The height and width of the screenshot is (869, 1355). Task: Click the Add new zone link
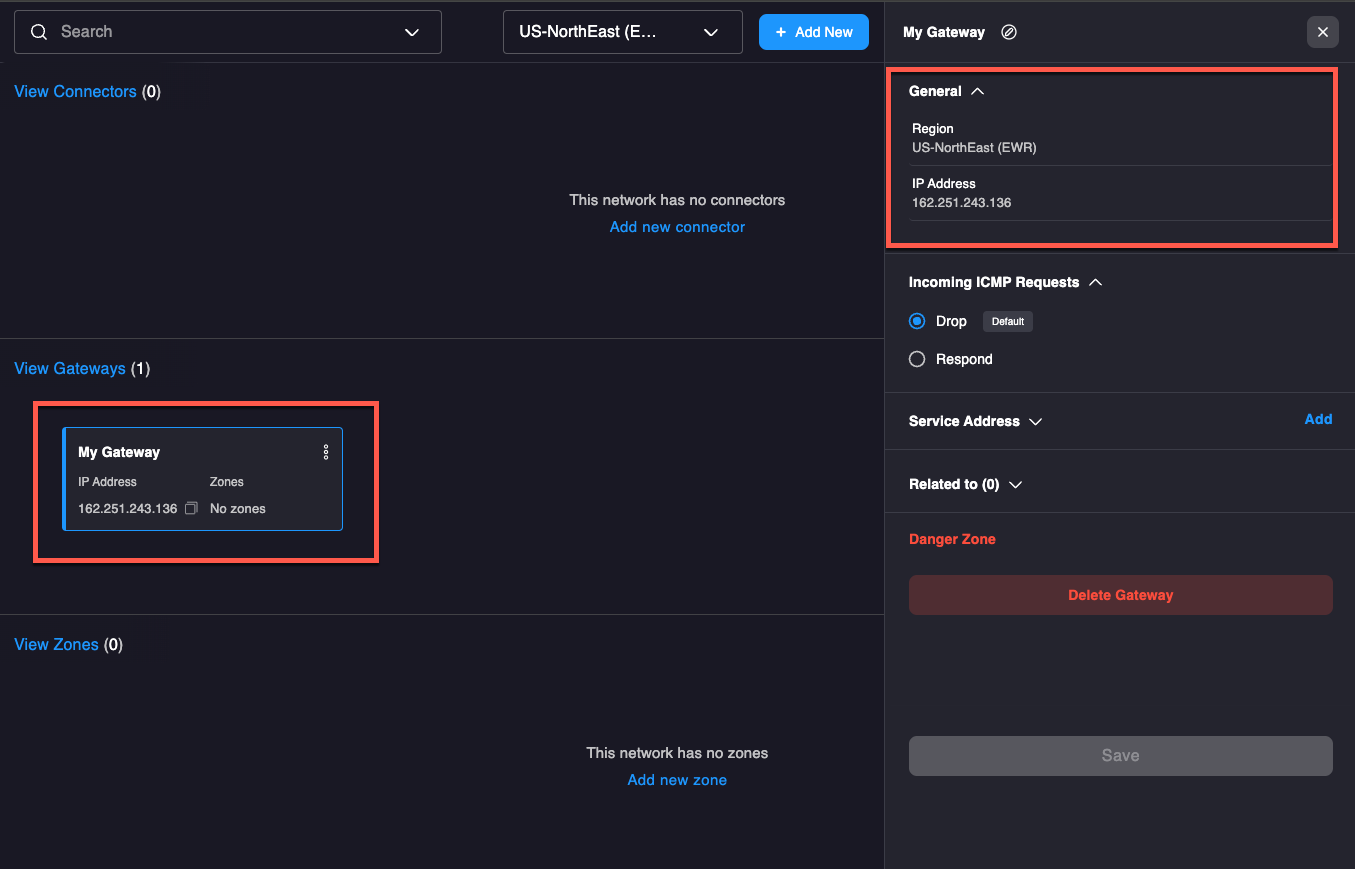677,780
